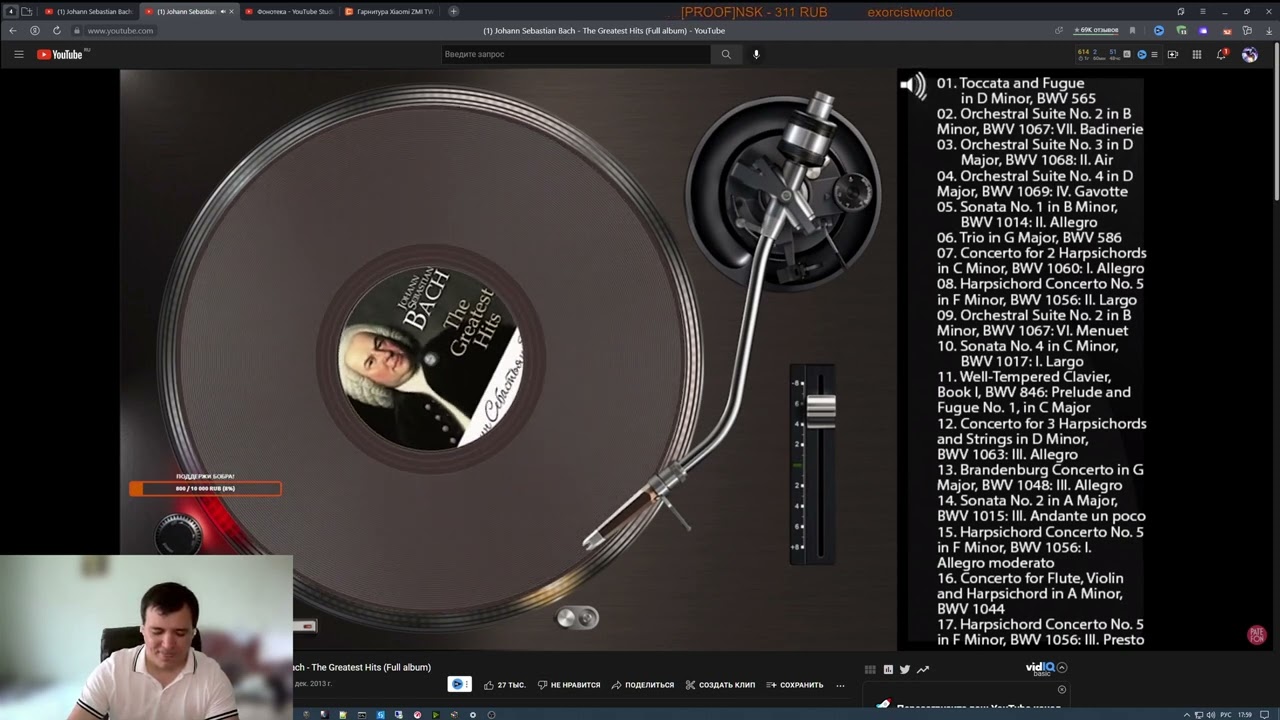This screenshot has height=720, width=1280.
Task: Reload the current page
Action: coord(56,31)
